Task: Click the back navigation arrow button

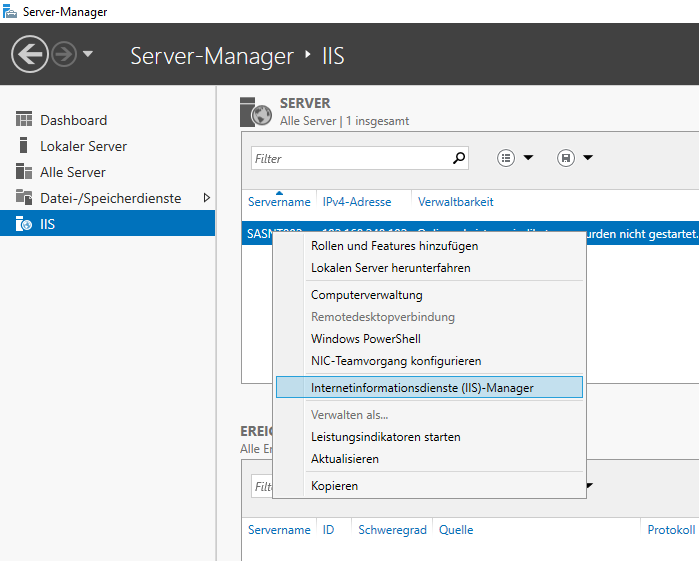Action: click(30, 54)
